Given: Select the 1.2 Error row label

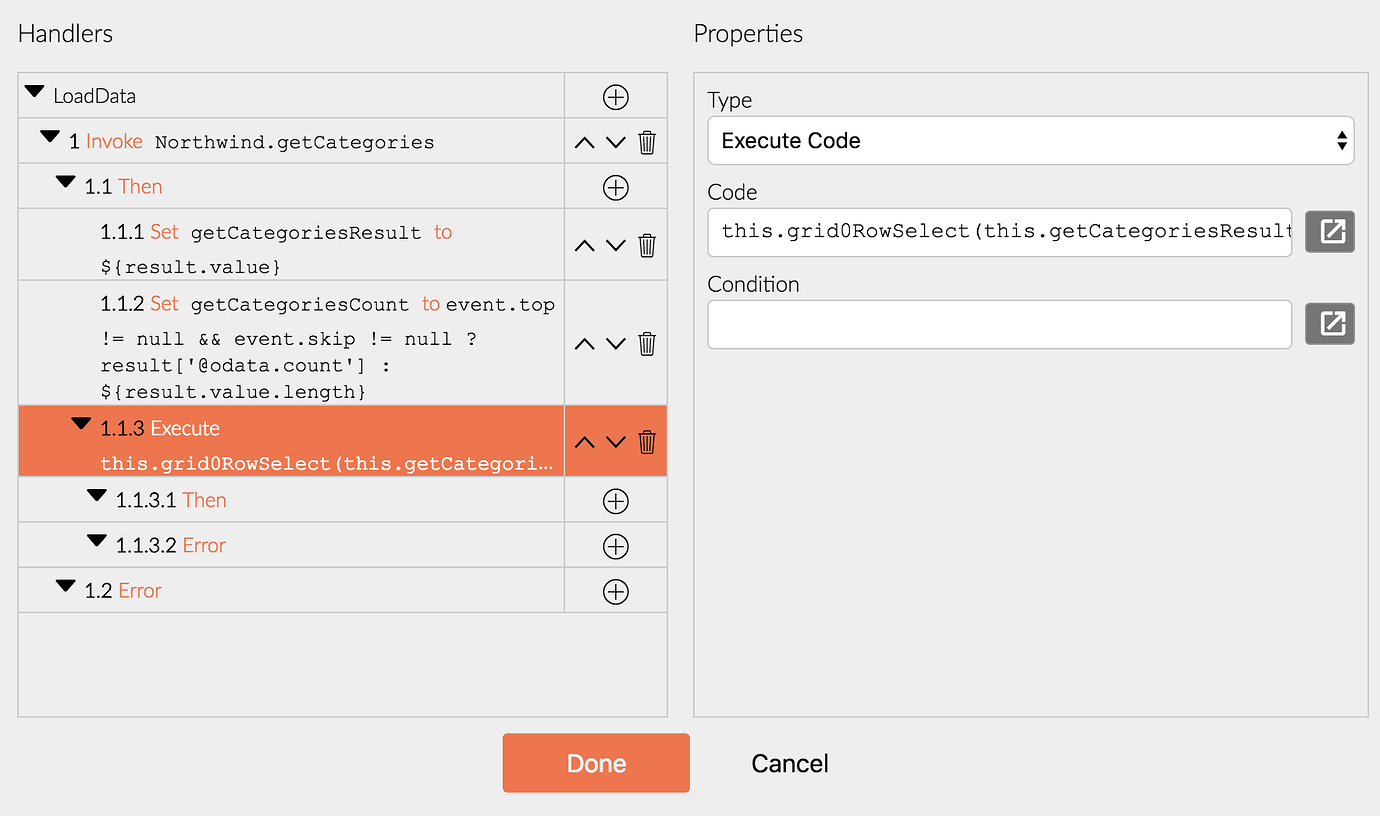Looking at the screenshot, I should 123,591.
